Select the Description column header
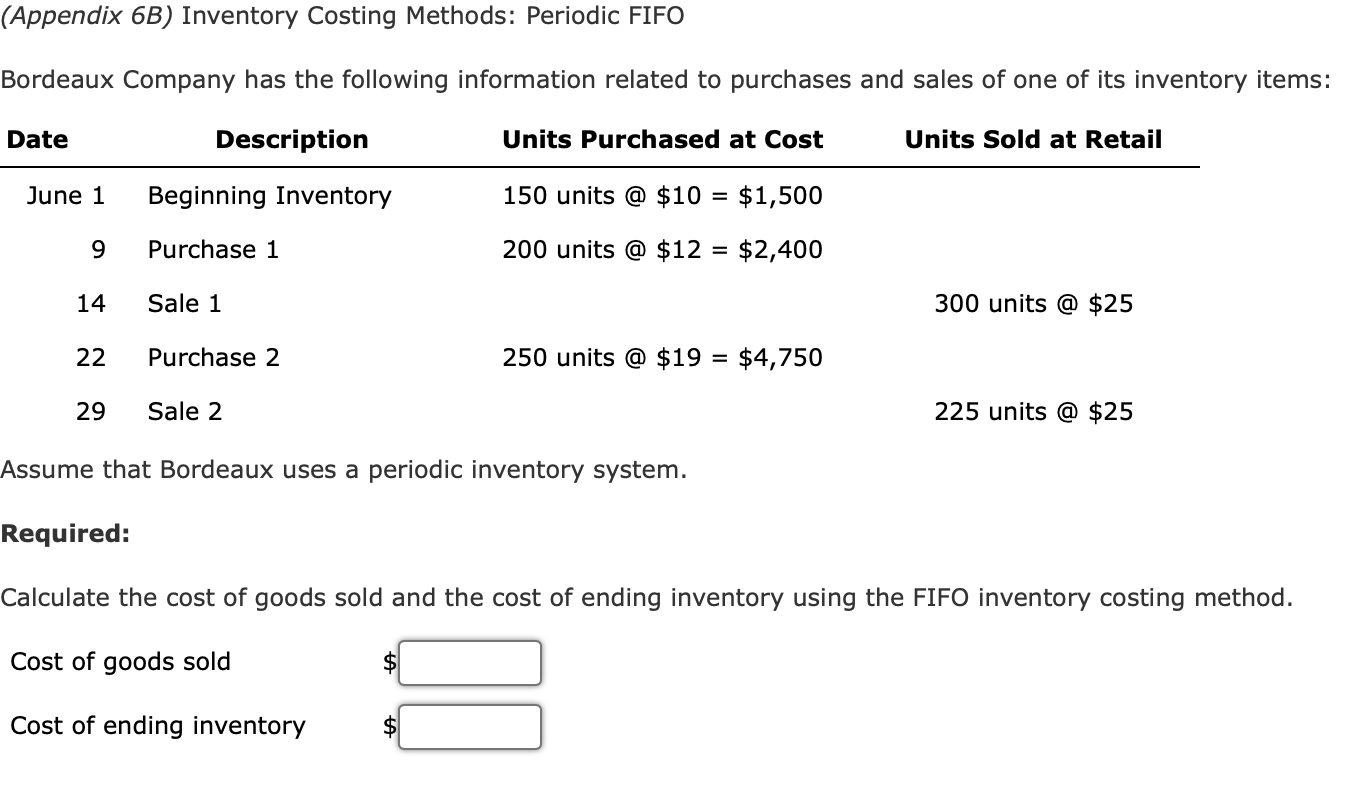This screenshot has height=800, width=1360. 290,139
